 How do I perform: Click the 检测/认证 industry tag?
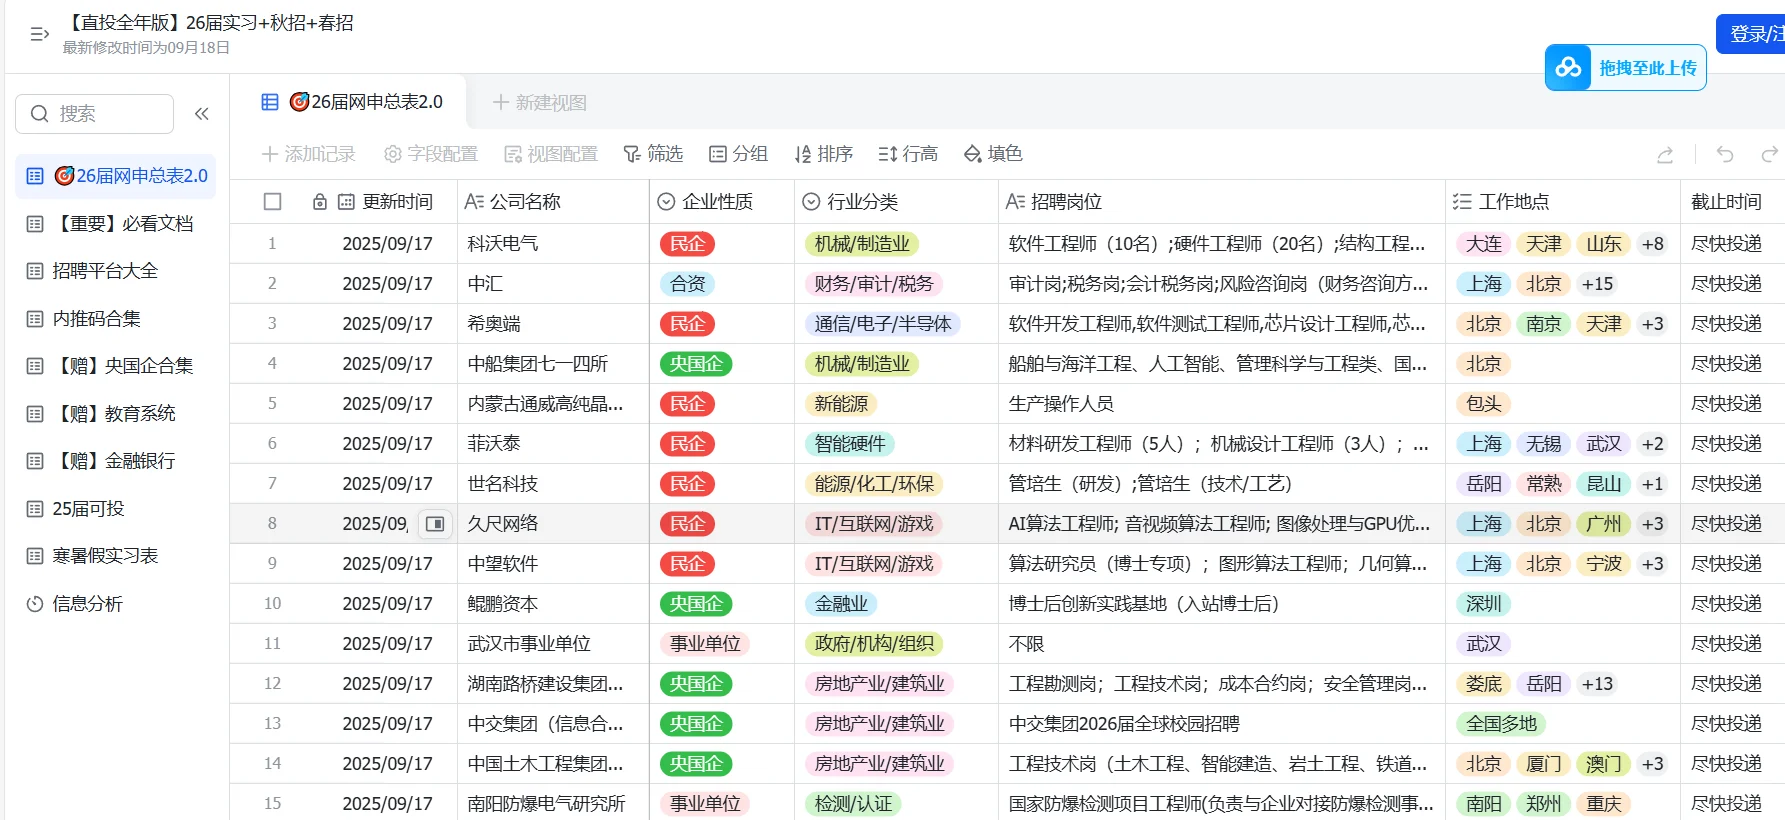853,804
